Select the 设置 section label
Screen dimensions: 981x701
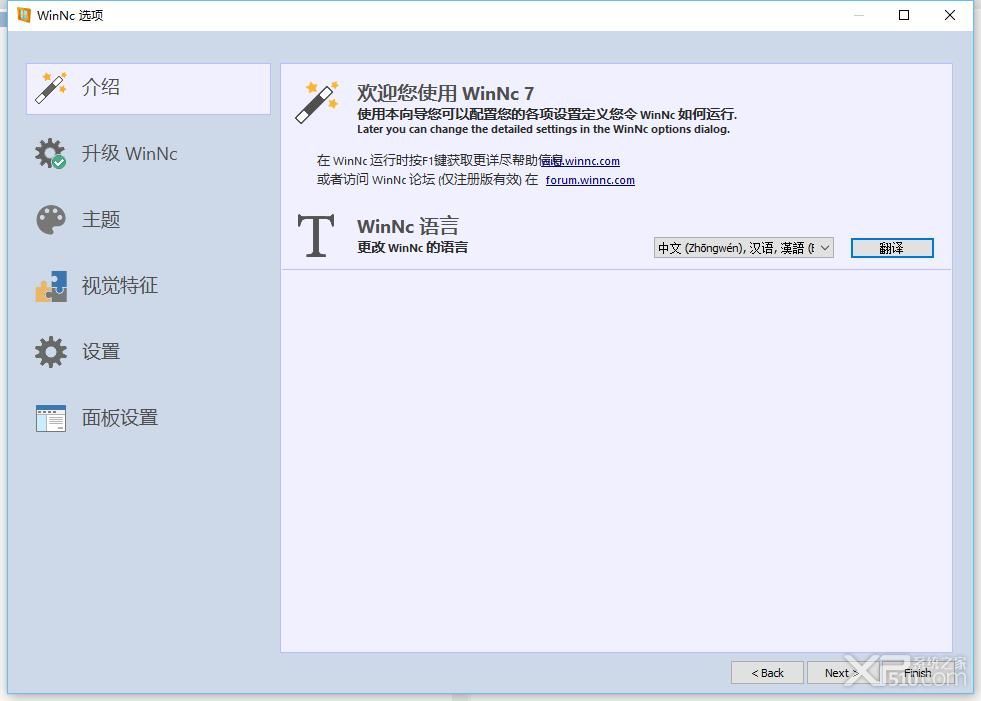click(101, 352)
